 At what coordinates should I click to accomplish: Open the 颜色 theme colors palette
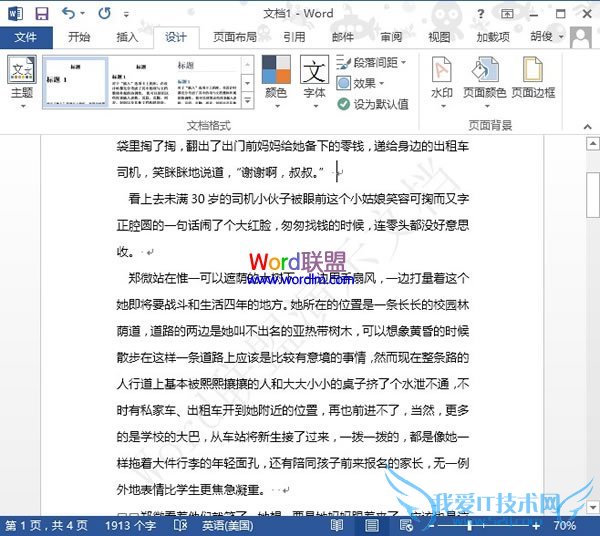276,82
